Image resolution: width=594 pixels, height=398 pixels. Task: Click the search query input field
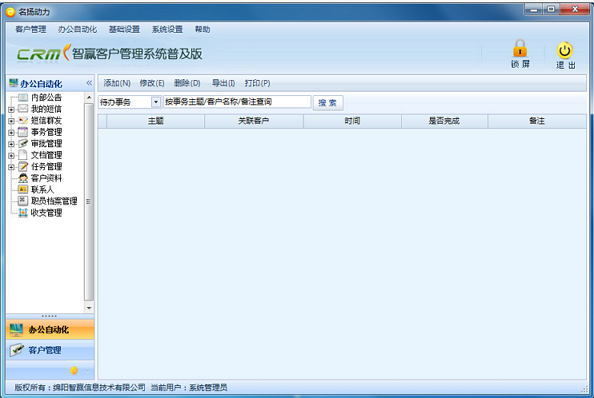[x=237, y=102]
